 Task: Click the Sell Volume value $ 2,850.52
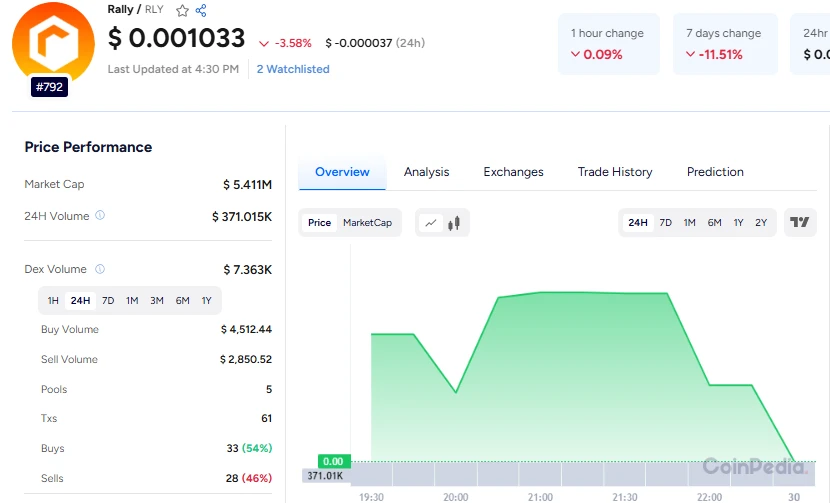(x=246, y=360)
